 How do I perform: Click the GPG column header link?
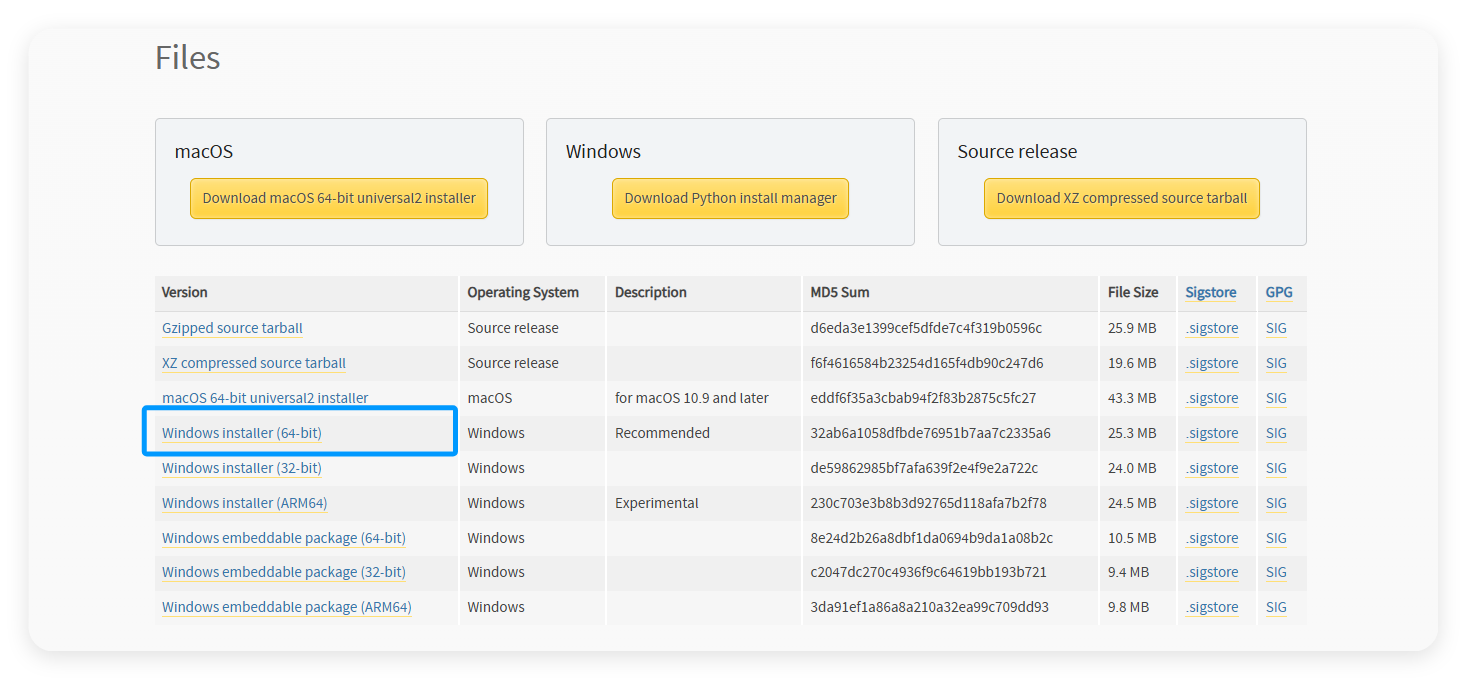pyautogui.click(x=1279, y=292)
